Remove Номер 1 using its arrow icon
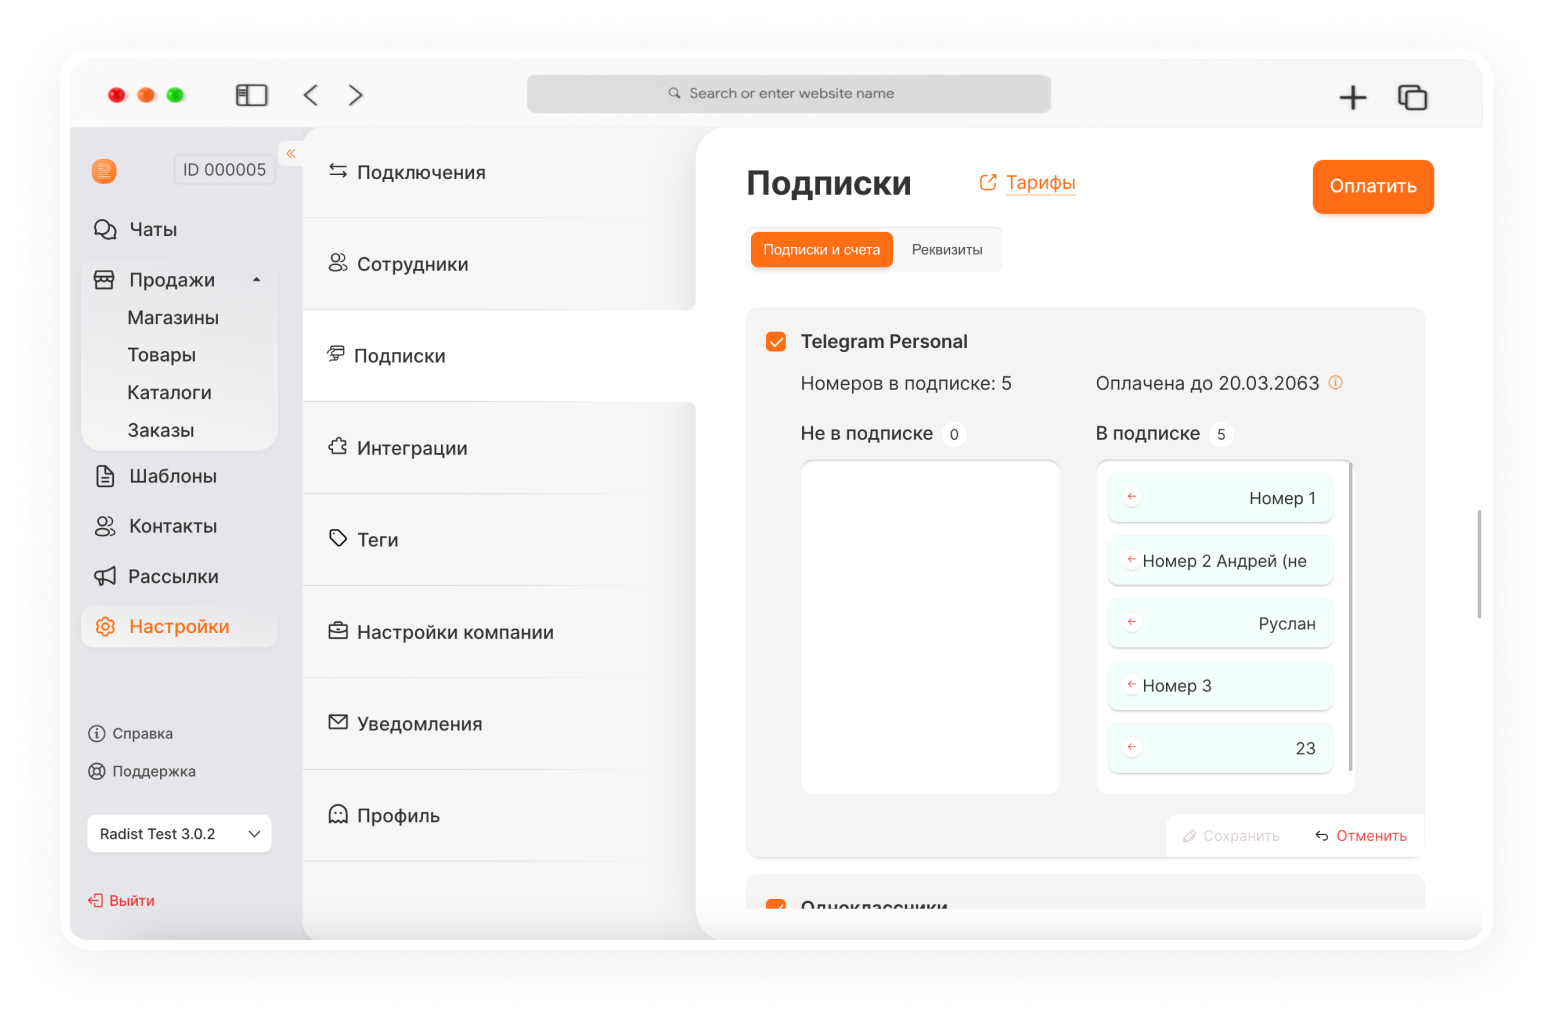Screen dimensions: 1553x1021 click(1132, 496)
